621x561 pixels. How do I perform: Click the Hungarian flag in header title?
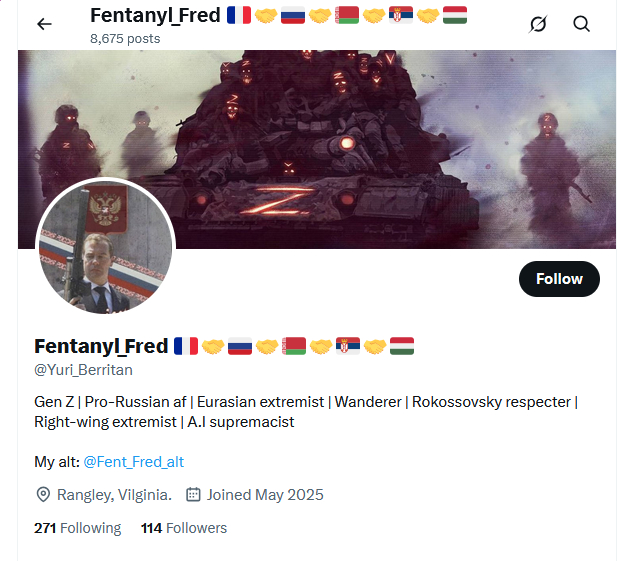[455, 15]
